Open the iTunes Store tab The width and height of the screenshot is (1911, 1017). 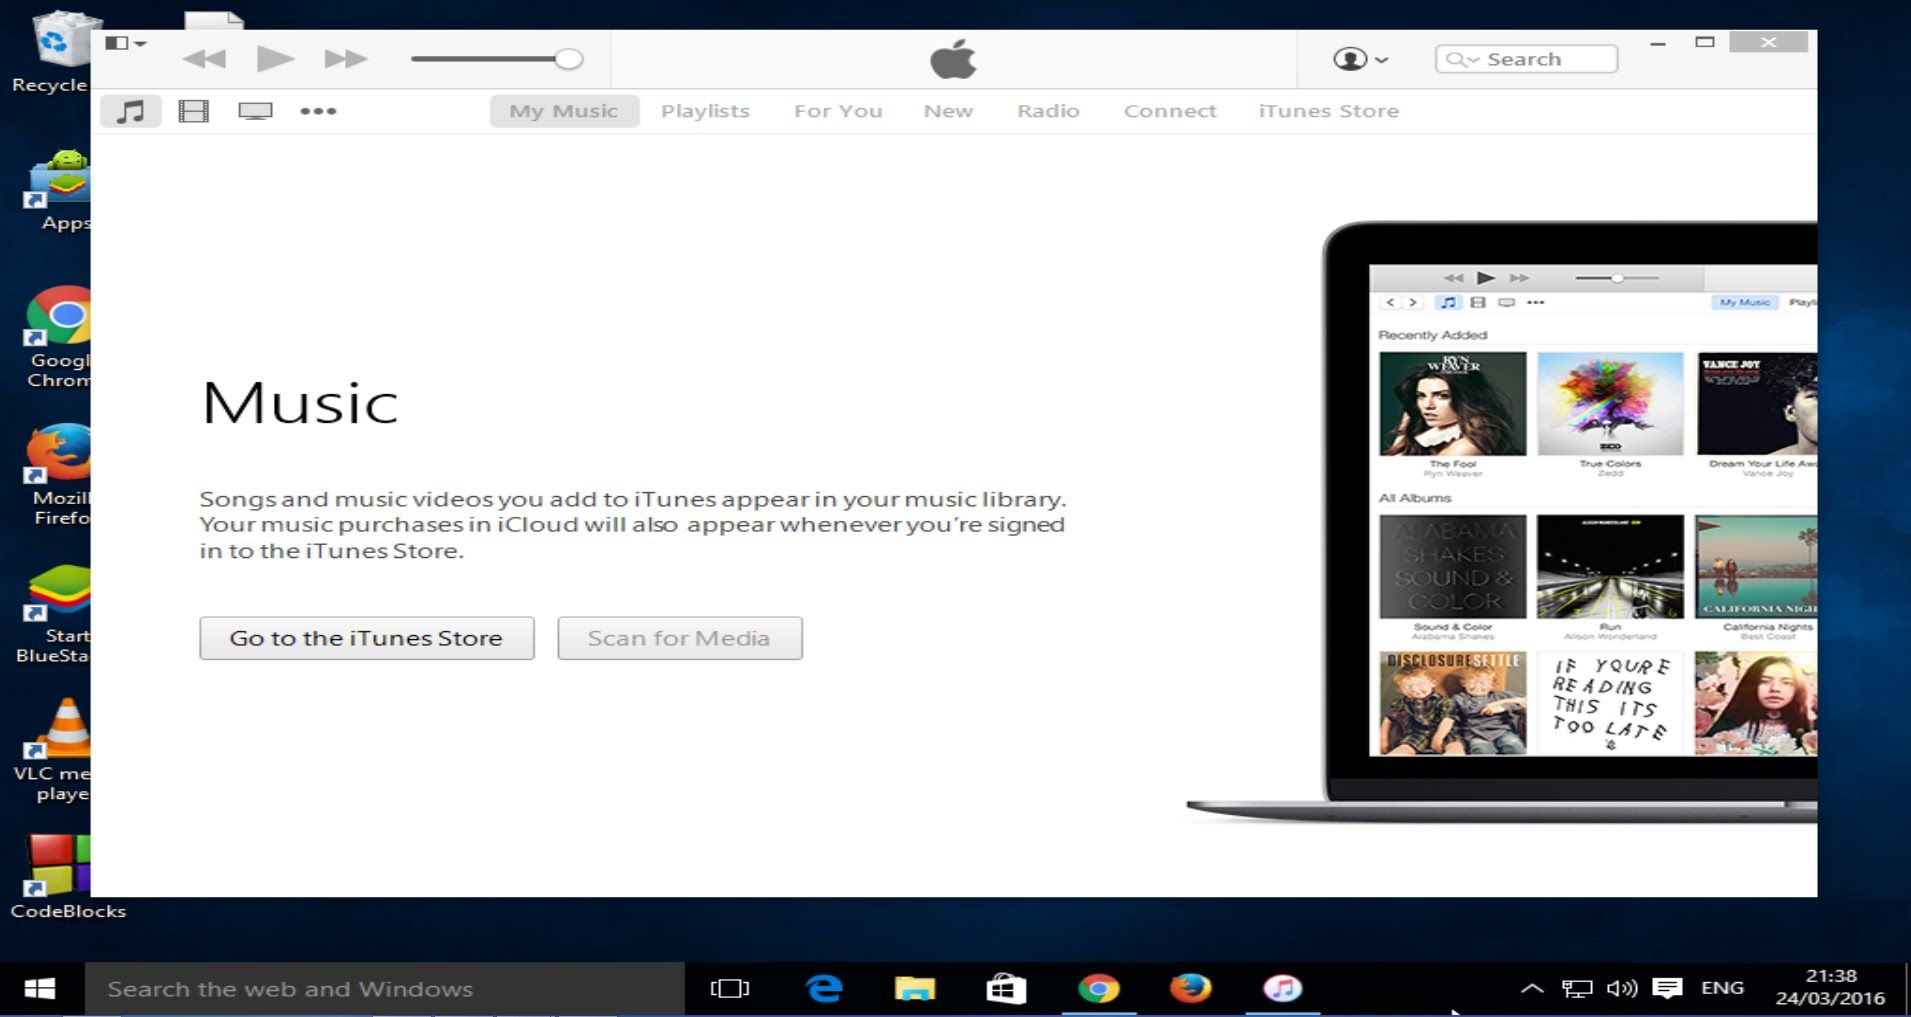[x=1327, y=111]
